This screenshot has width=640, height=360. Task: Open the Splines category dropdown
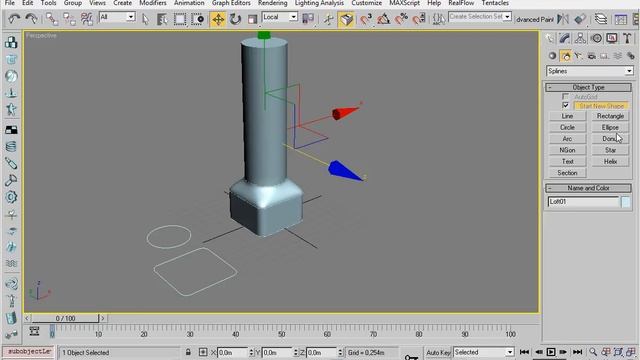(590, 71)
